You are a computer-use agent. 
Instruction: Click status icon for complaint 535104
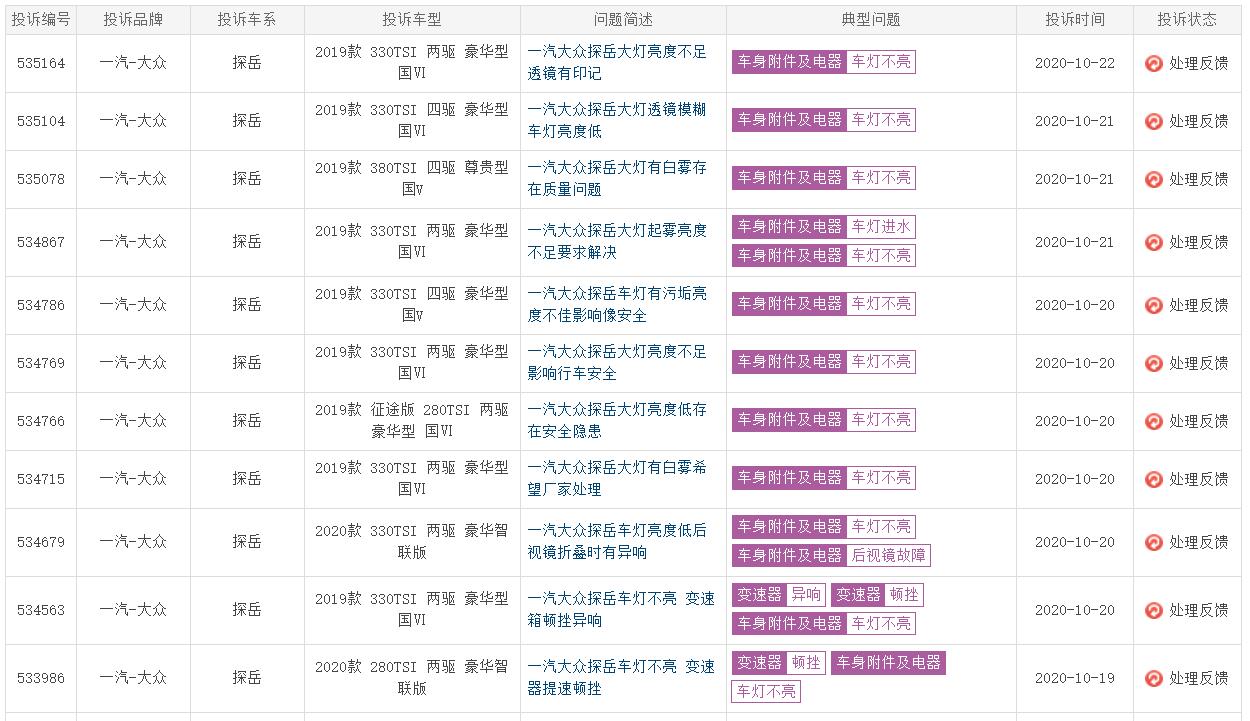click(1153, 121)
